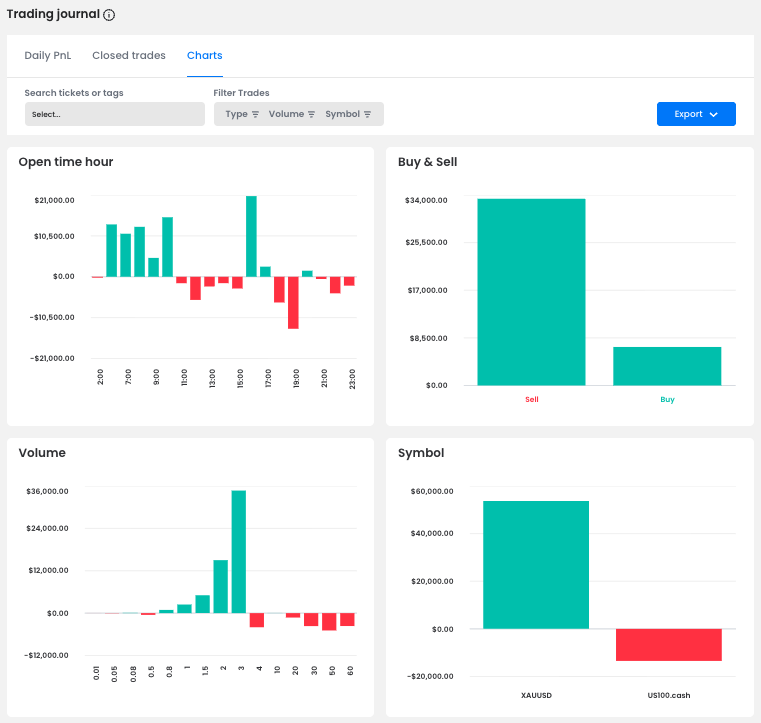The image size is (761, 723).
Task: Open the Closed trades tab
Action: coord(129,56)
